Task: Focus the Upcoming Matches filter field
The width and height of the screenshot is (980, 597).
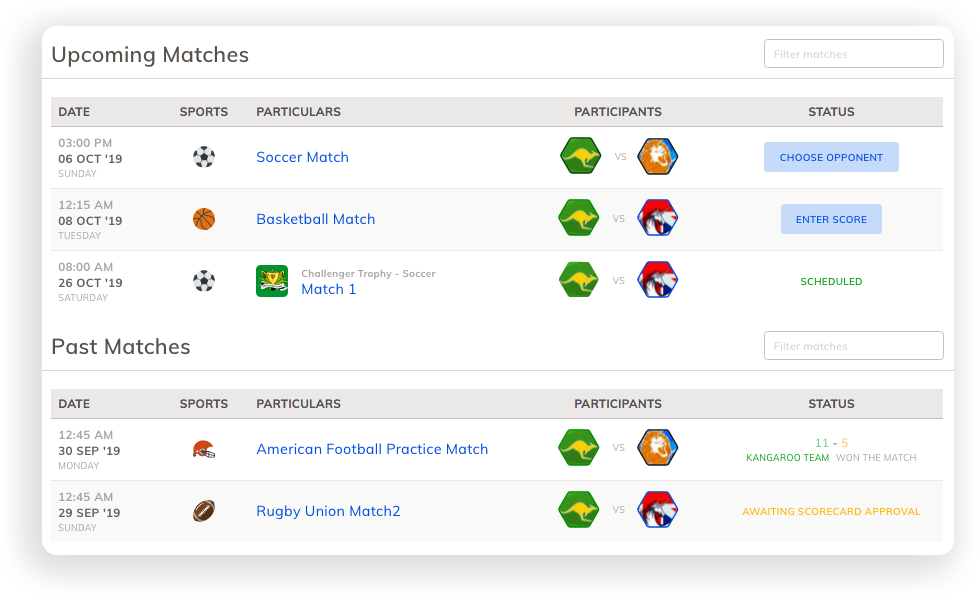Action: (853, 54)
